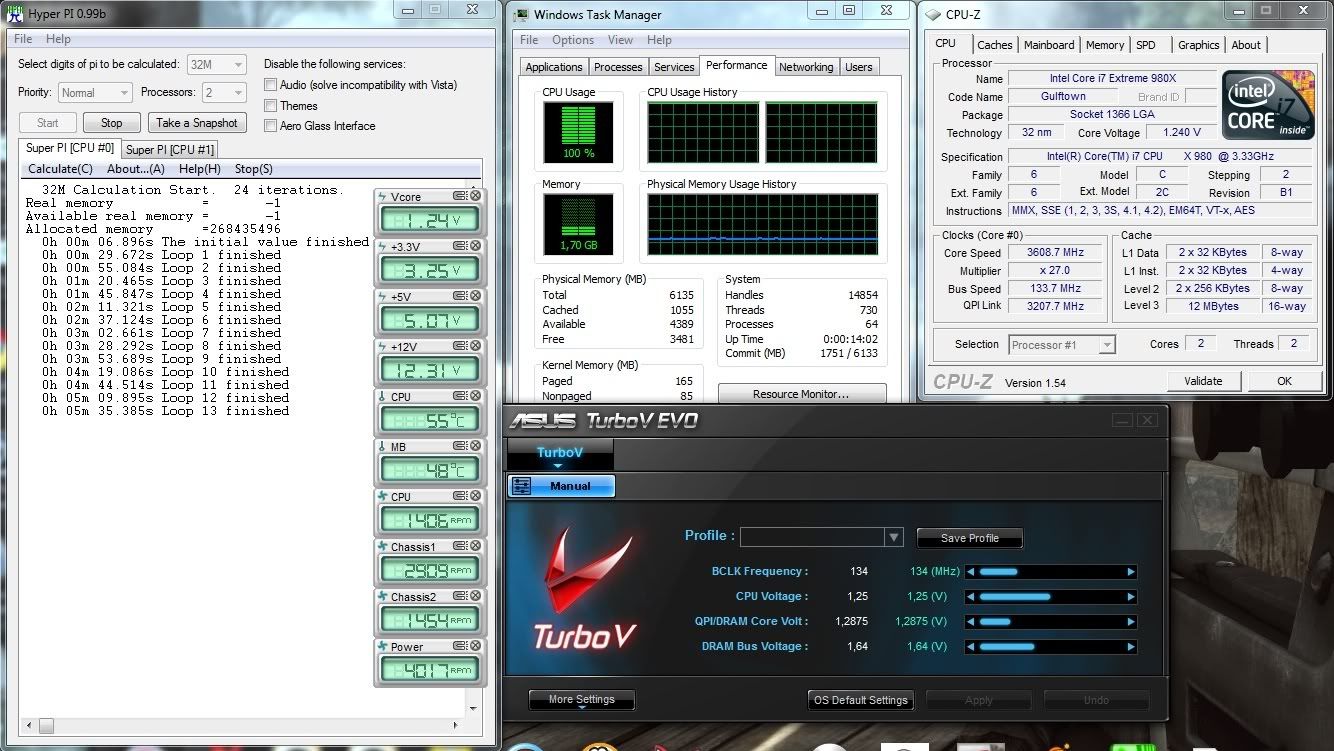
Task: Click the BCLK Frequency slider bar
Action: tap(1051, 572)
